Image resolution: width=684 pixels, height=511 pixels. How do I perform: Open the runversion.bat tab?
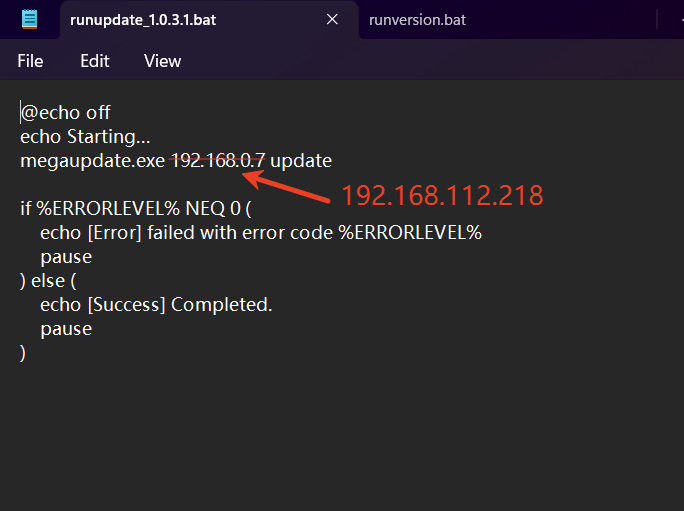pyautogui.click(x=417, y=20)
